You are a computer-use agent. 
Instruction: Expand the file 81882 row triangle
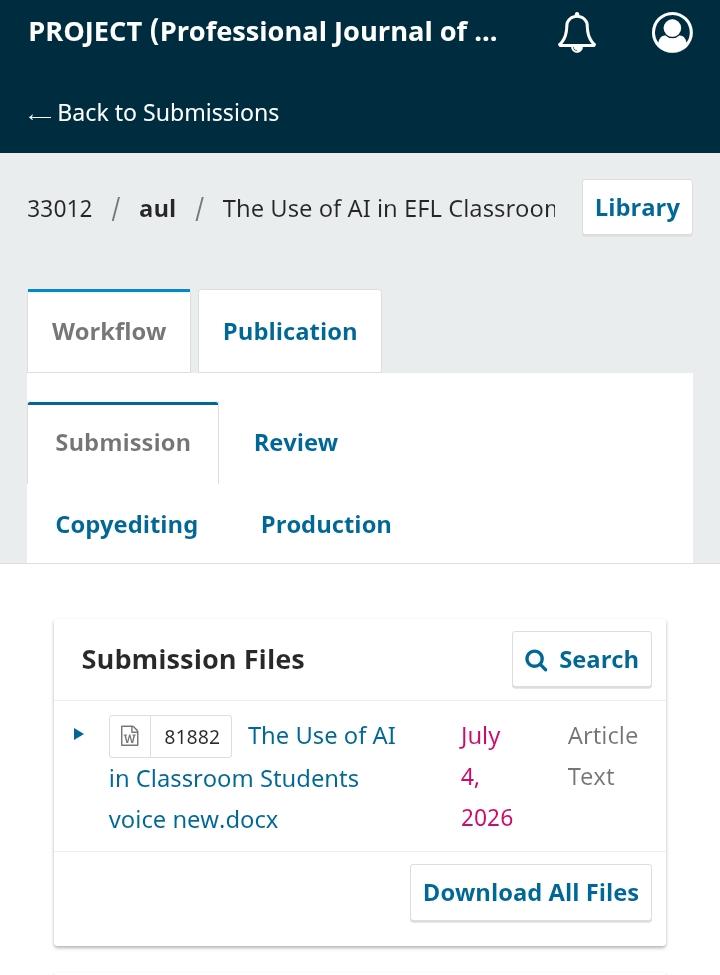[x=78, y=734]
